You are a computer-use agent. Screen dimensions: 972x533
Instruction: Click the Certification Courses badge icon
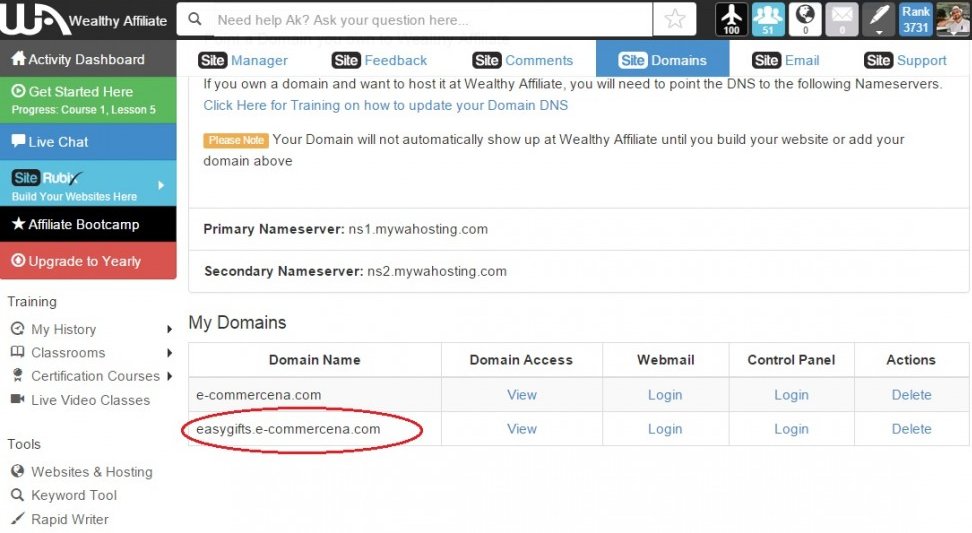pos(17,375)
